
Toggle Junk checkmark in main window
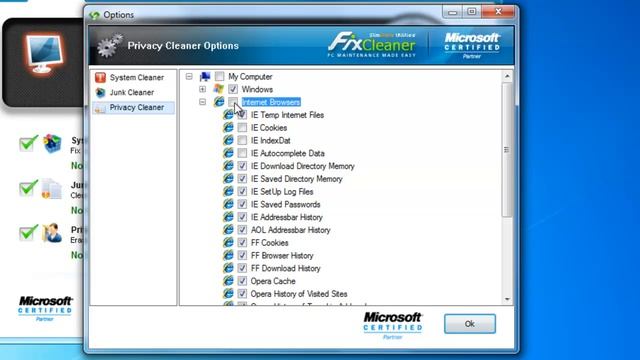pyautogui.click(x=28, y=188)
